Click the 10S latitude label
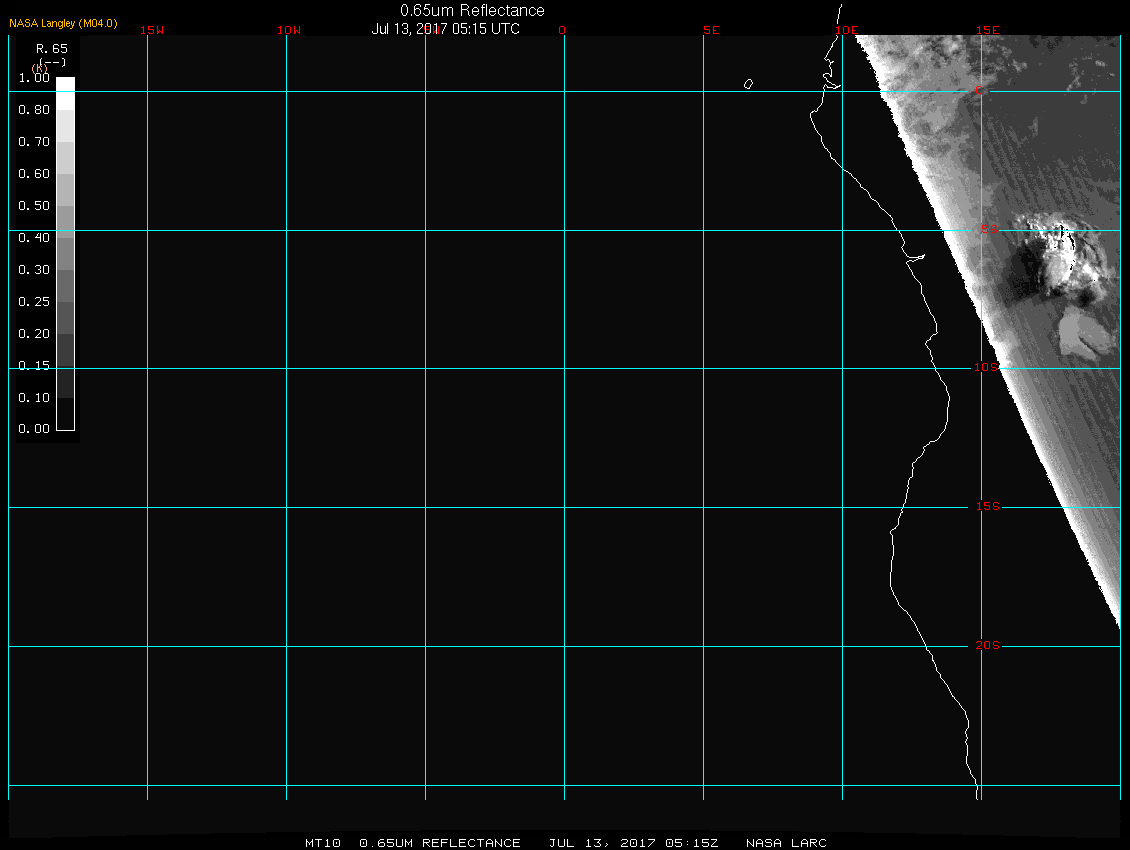The width and height of the screenshot is (1130, 850). [986, 368]
